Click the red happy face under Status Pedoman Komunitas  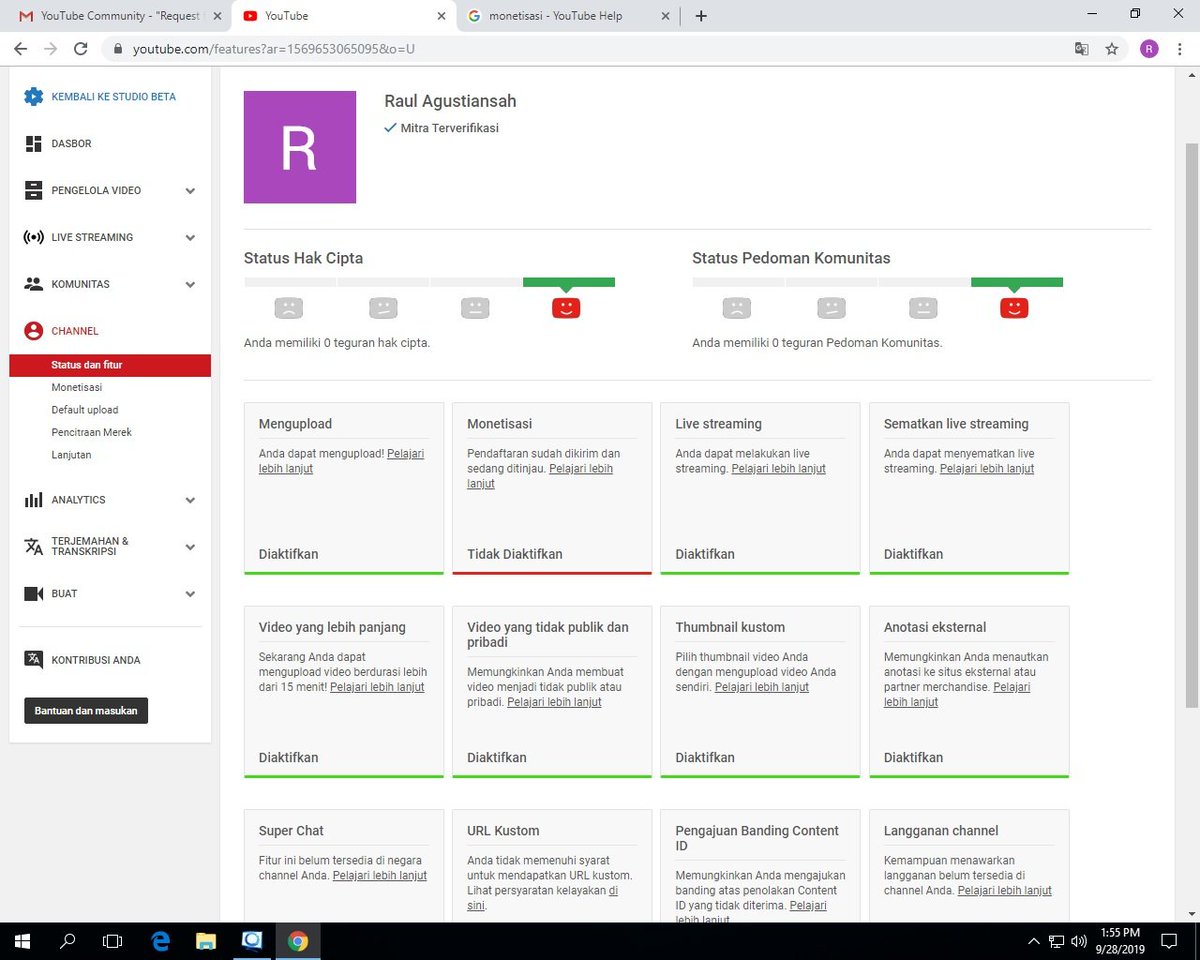pyautogui.click(x=1014, y=308)
